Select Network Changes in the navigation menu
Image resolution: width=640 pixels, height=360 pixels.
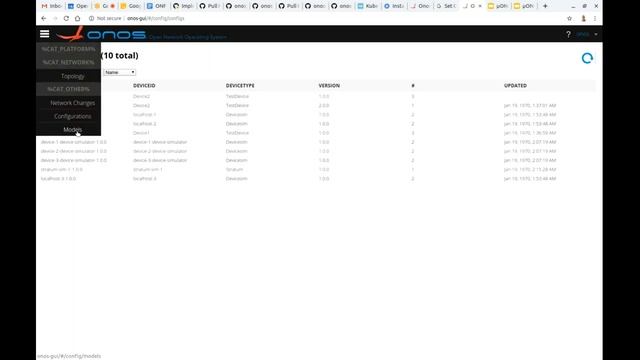coord(73,103)
